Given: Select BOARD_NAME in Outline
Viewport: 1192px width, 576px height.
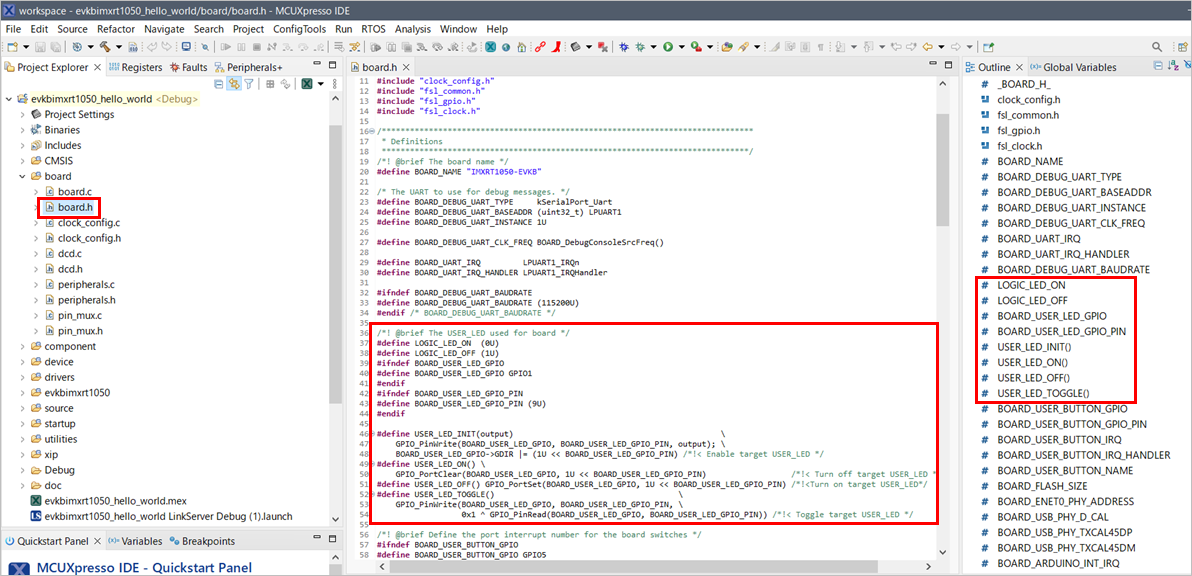Looking at the screenshot, I should point(1030,161).
